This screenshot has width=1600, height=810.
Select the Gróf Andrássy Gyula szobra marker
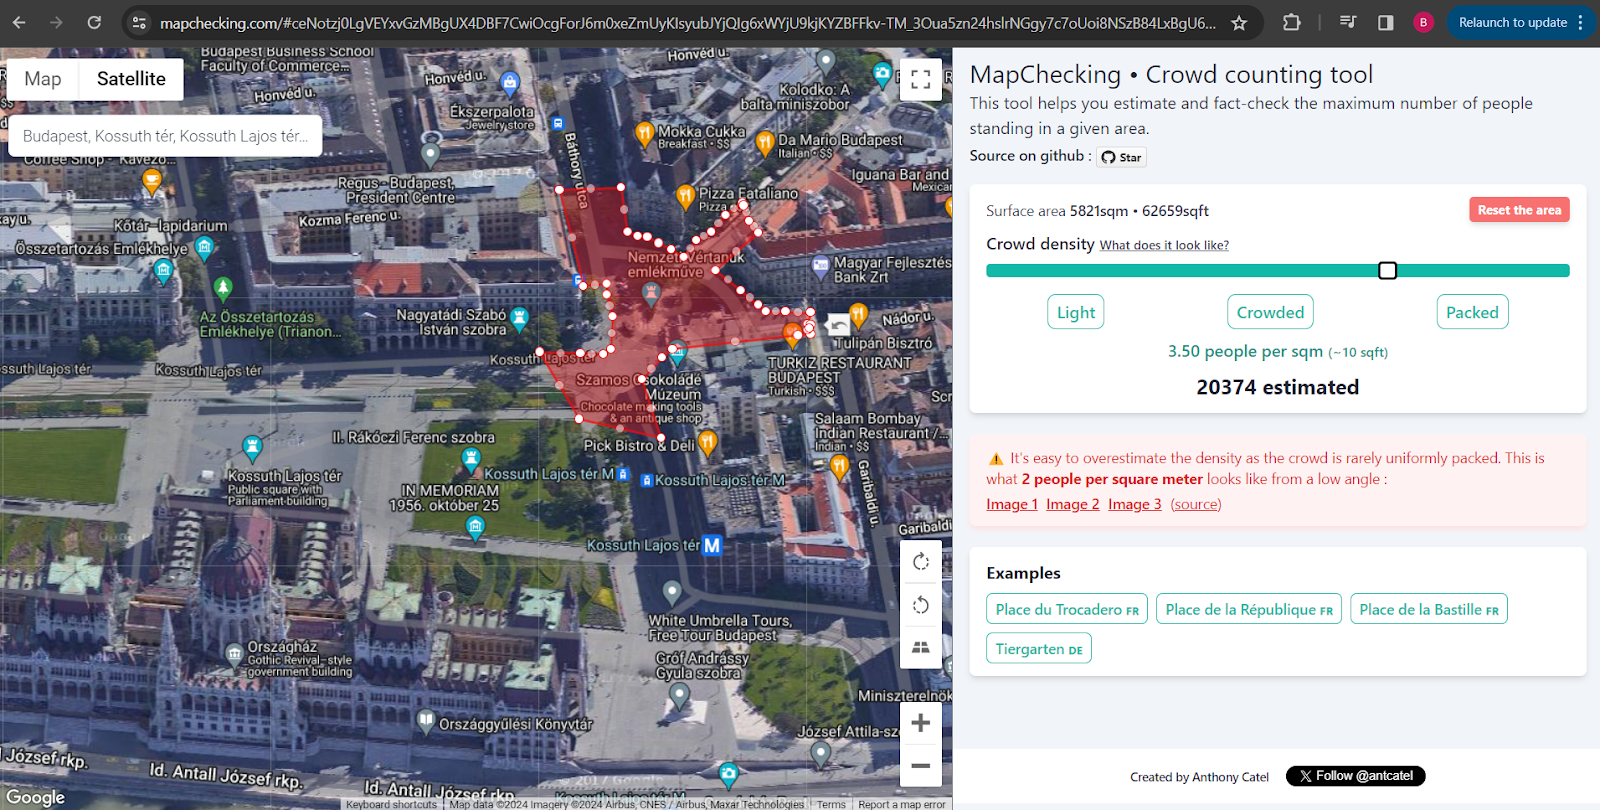[x=679, y=695]
